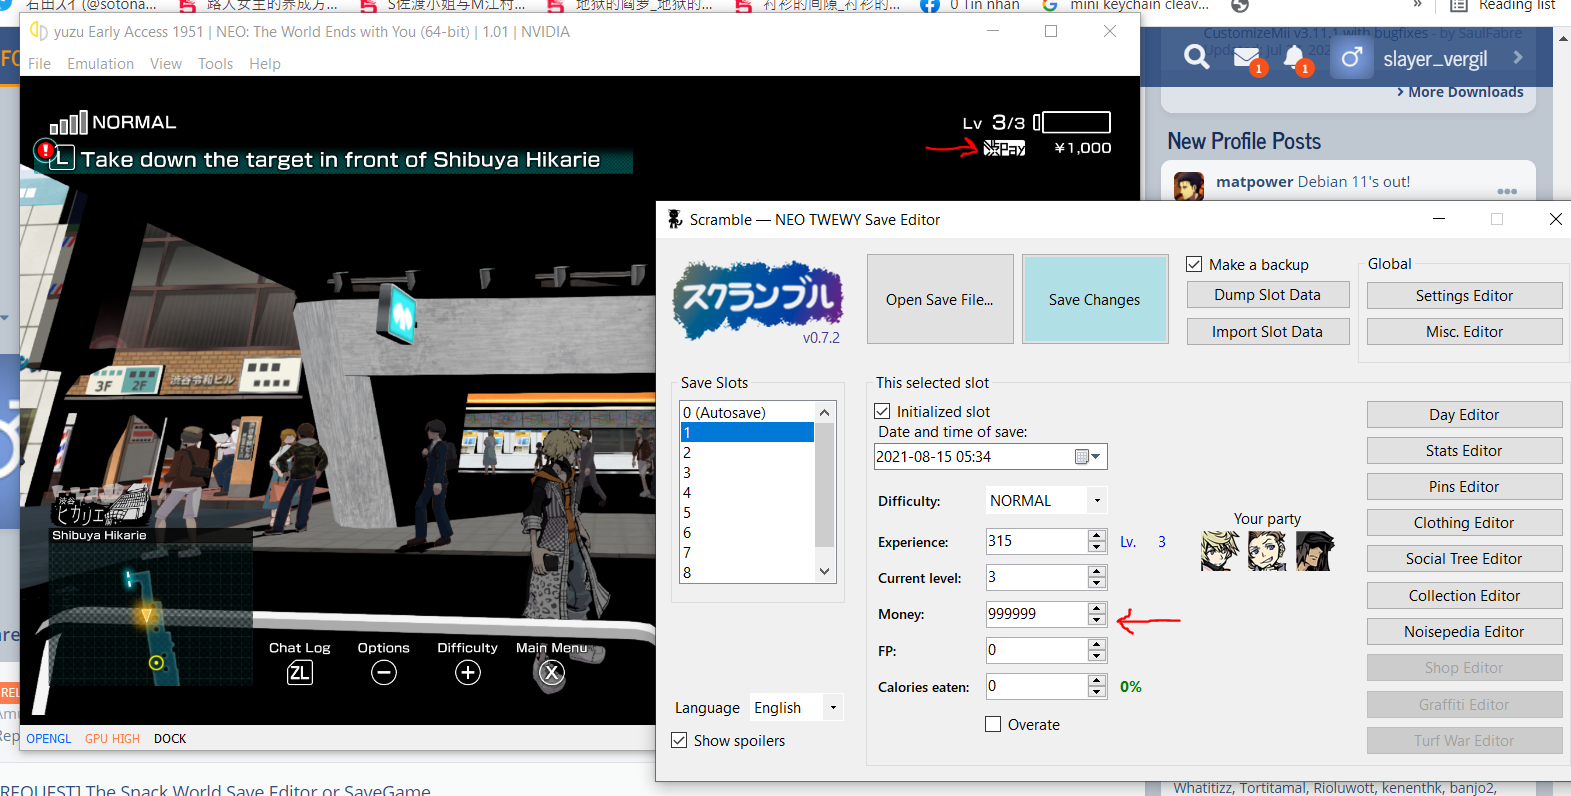Open the Help menu in yuzu
The width and height of the screenshot is (1571, 796).
click(265, 64)
